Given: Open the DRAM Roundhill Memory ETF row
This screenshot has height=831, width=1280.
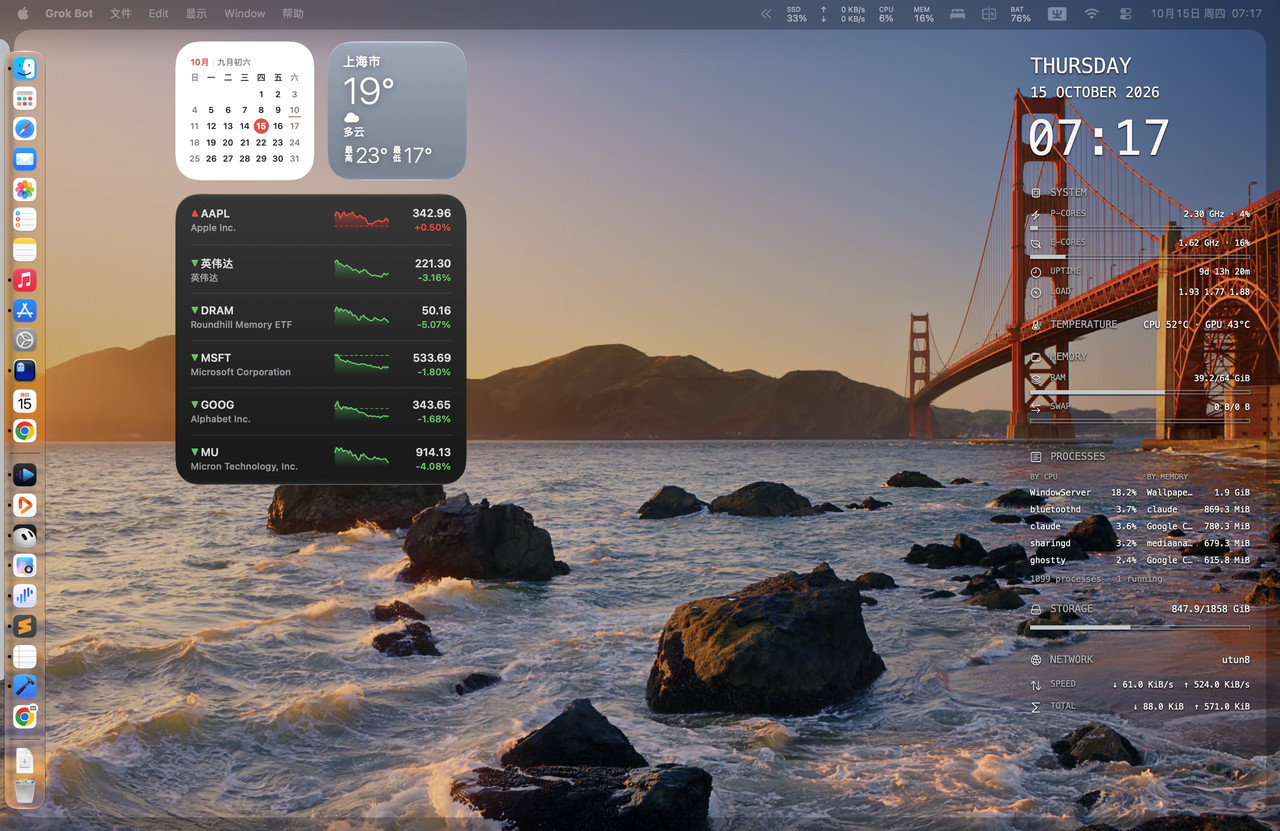Looking at the screenshot, I should [x=321, y=317].
